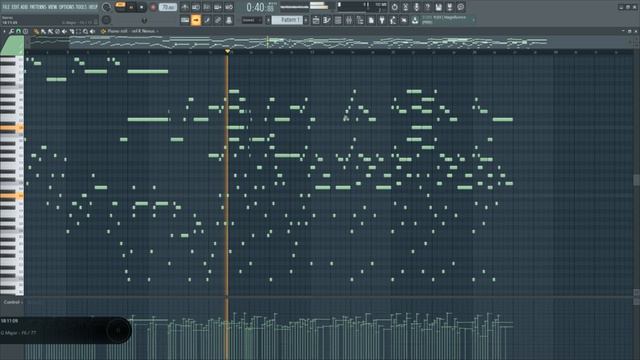Open the FILE menu
The height and width of the screenshot is (360, 640).
coord(7,7)
